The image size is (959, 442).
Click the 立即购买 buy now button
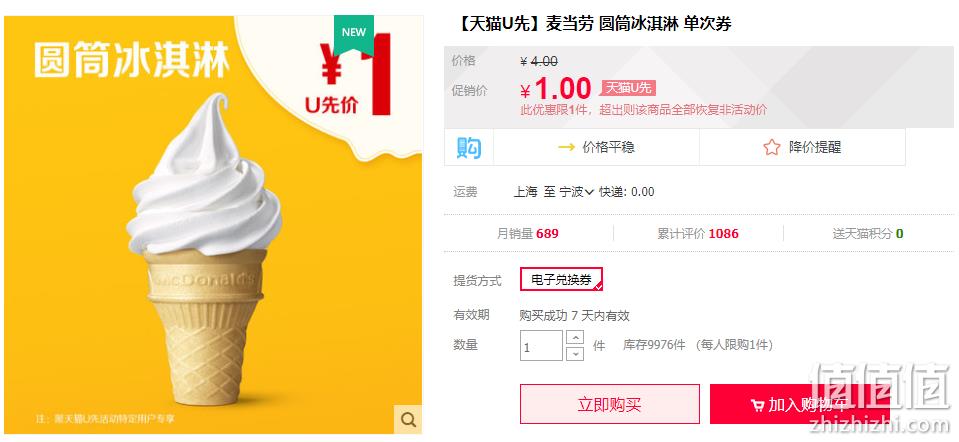610,404
